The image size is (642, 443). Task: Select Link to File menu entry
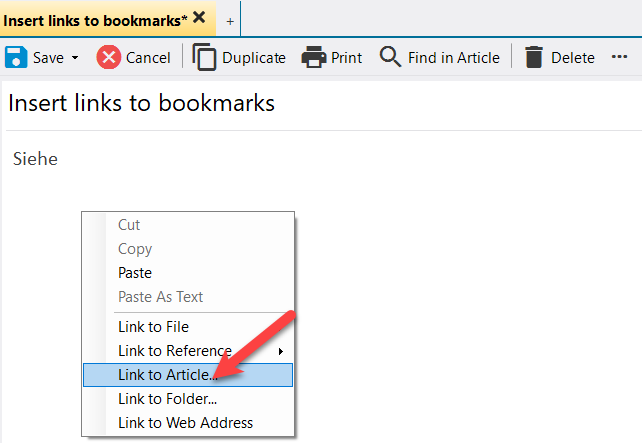(153, 326)
